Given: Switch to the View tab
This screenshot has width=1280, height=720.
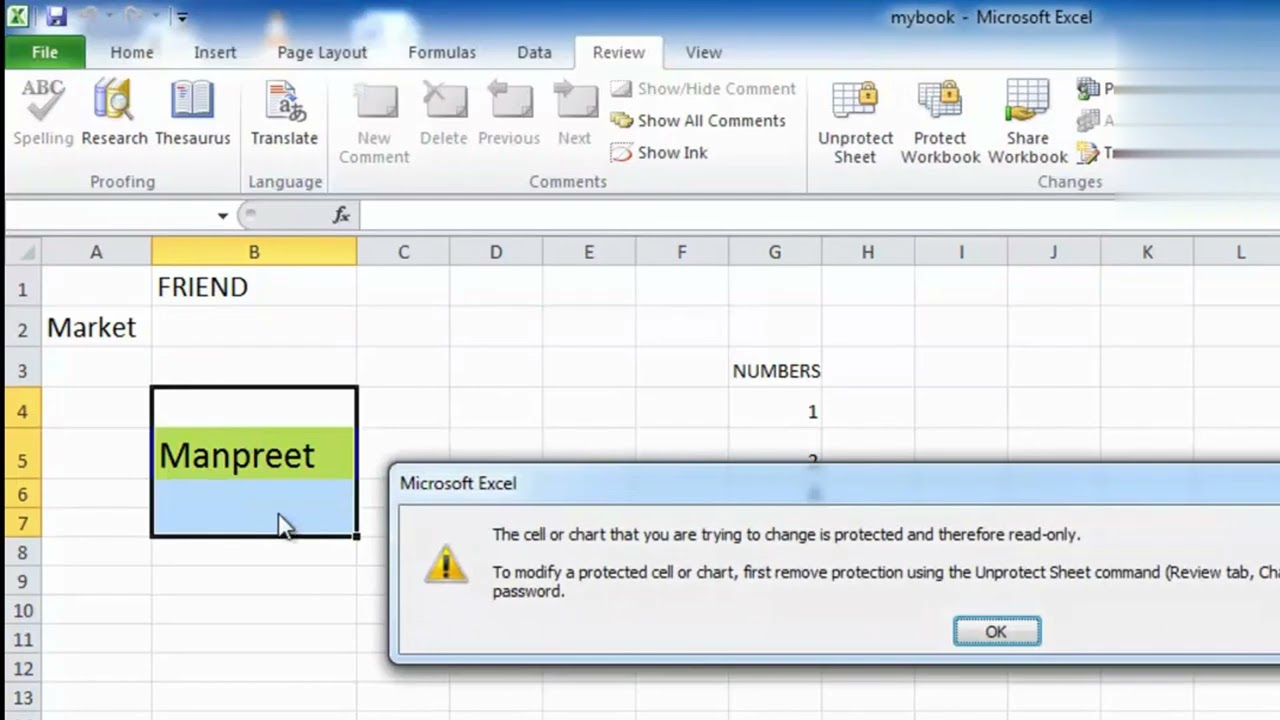Looking at the screenshot, I should coord(703,53).
